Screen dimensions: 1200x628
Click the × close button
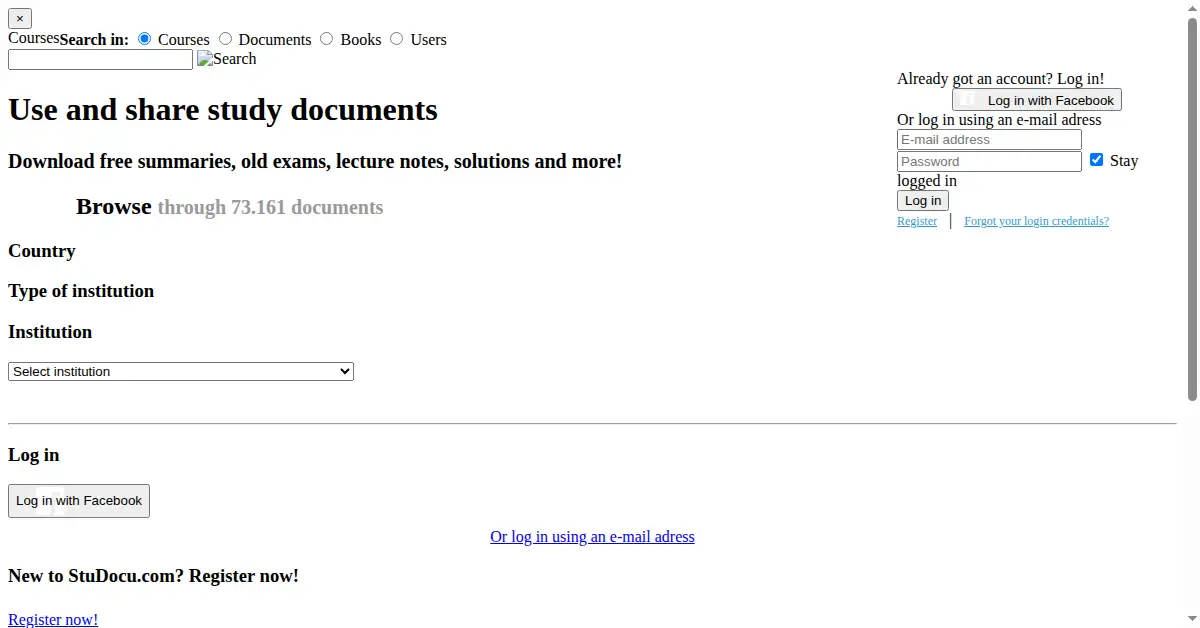pyautogui.click(x=20, y=18)
